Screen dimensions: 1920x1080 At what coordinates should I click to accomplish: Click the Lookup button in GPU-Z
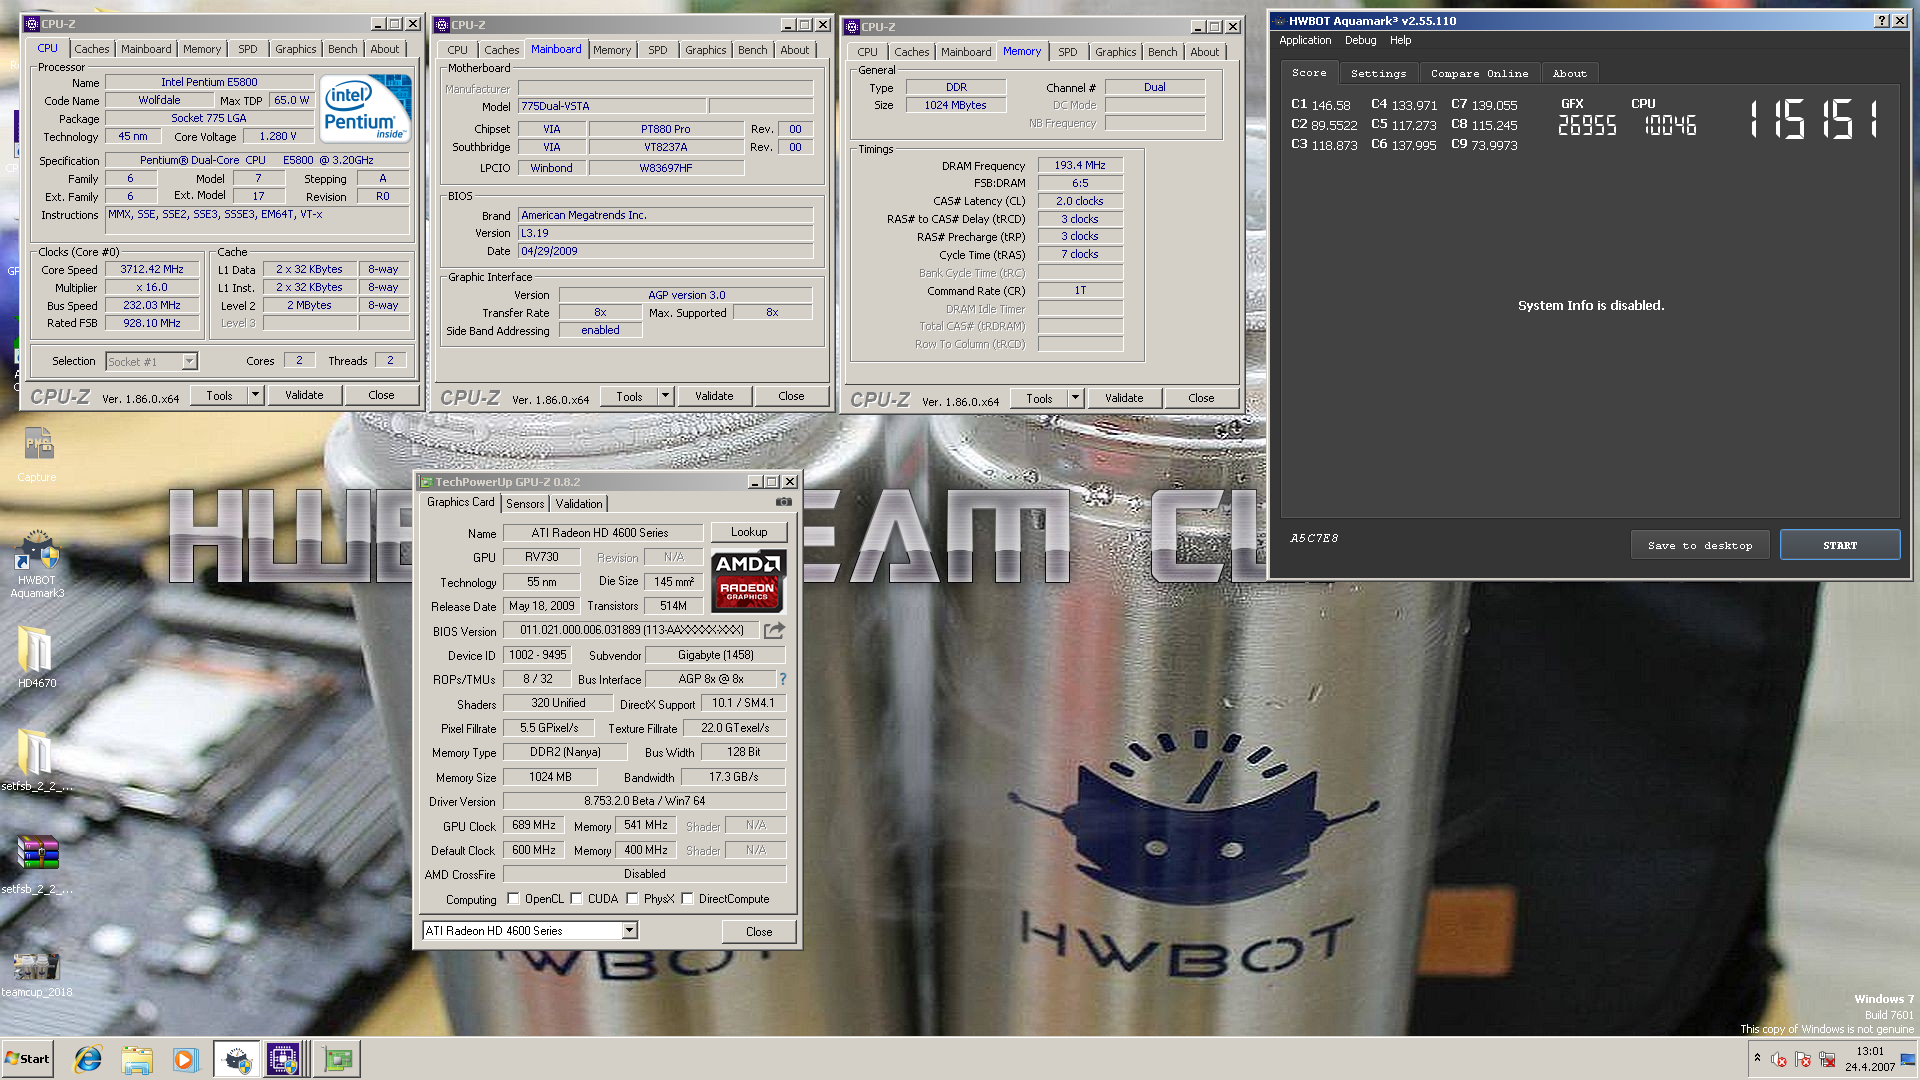click(749, 533)
